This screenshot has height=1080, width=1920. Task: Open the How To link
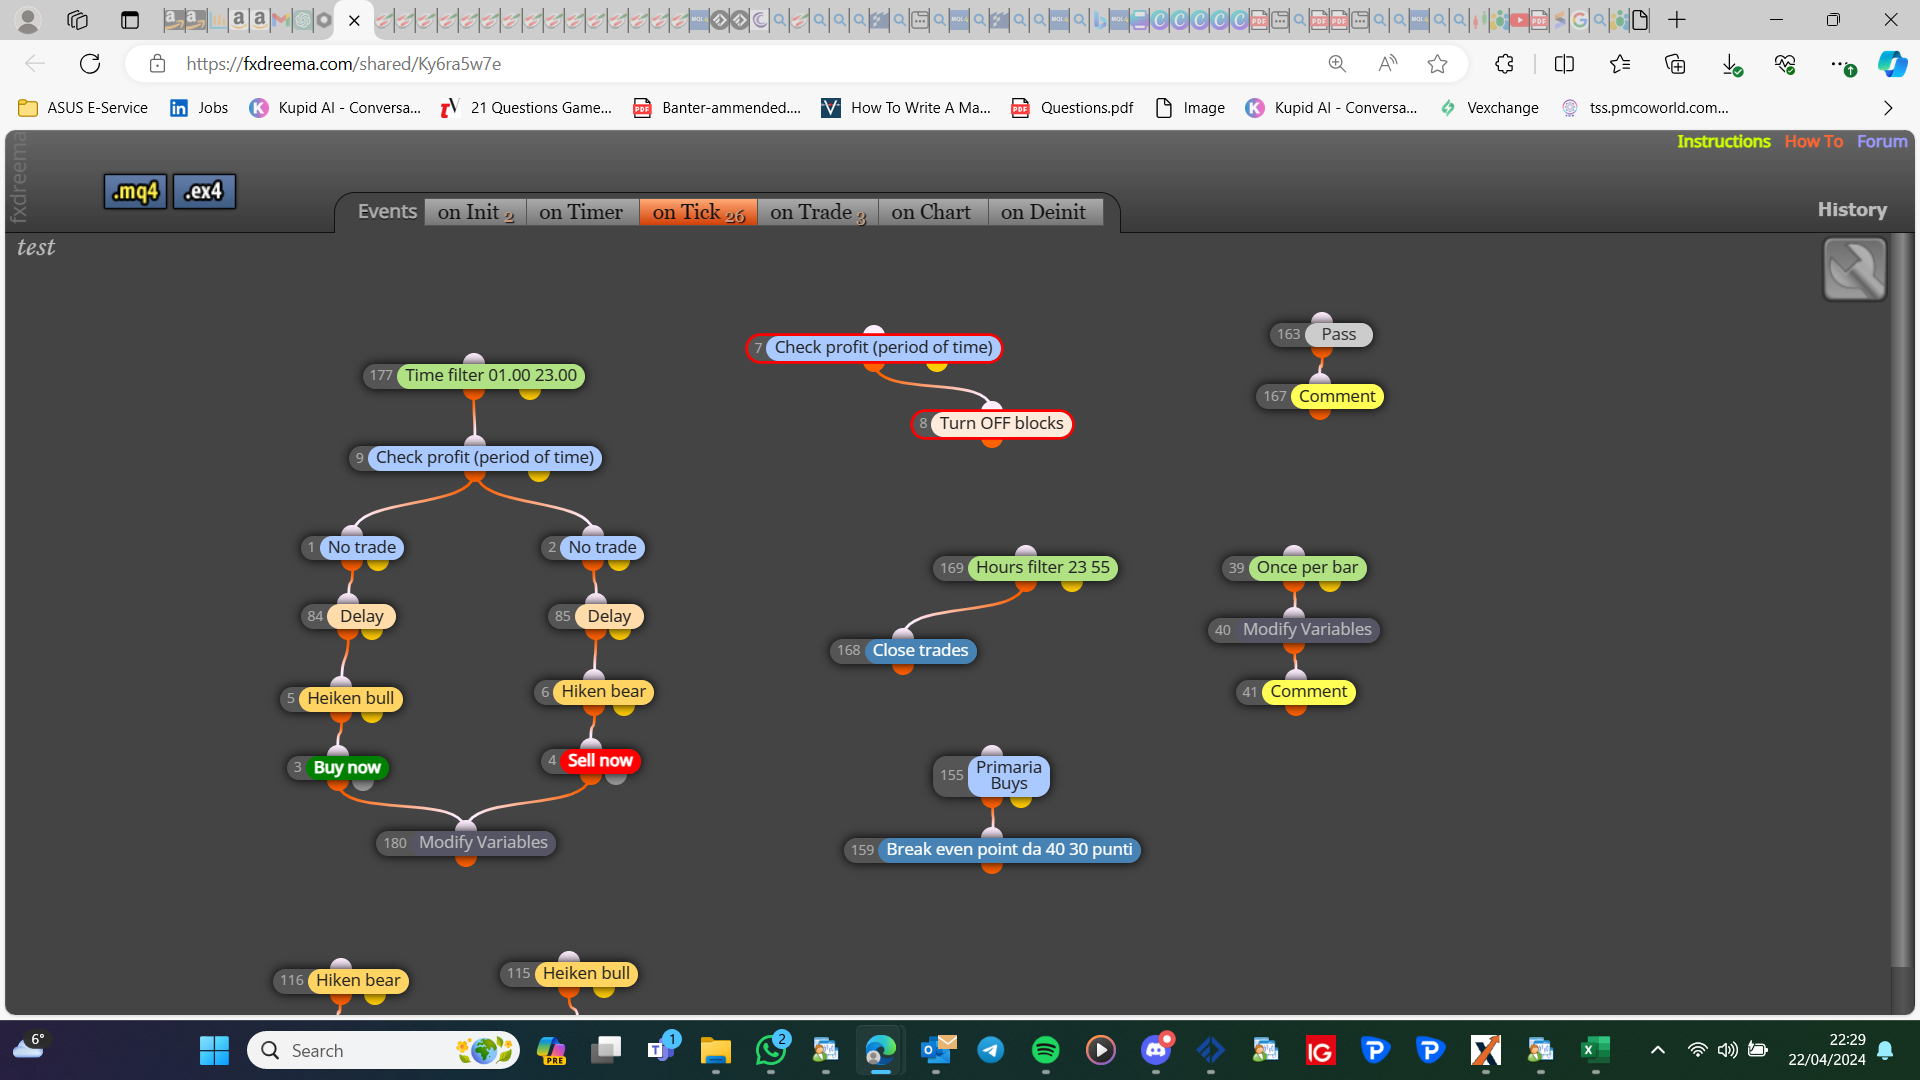[x=1813, y=141]
